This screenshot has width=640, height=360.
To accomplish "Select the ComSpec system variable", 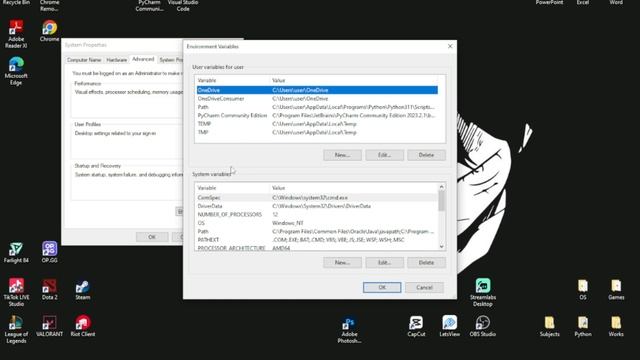I will pos(317,198).
